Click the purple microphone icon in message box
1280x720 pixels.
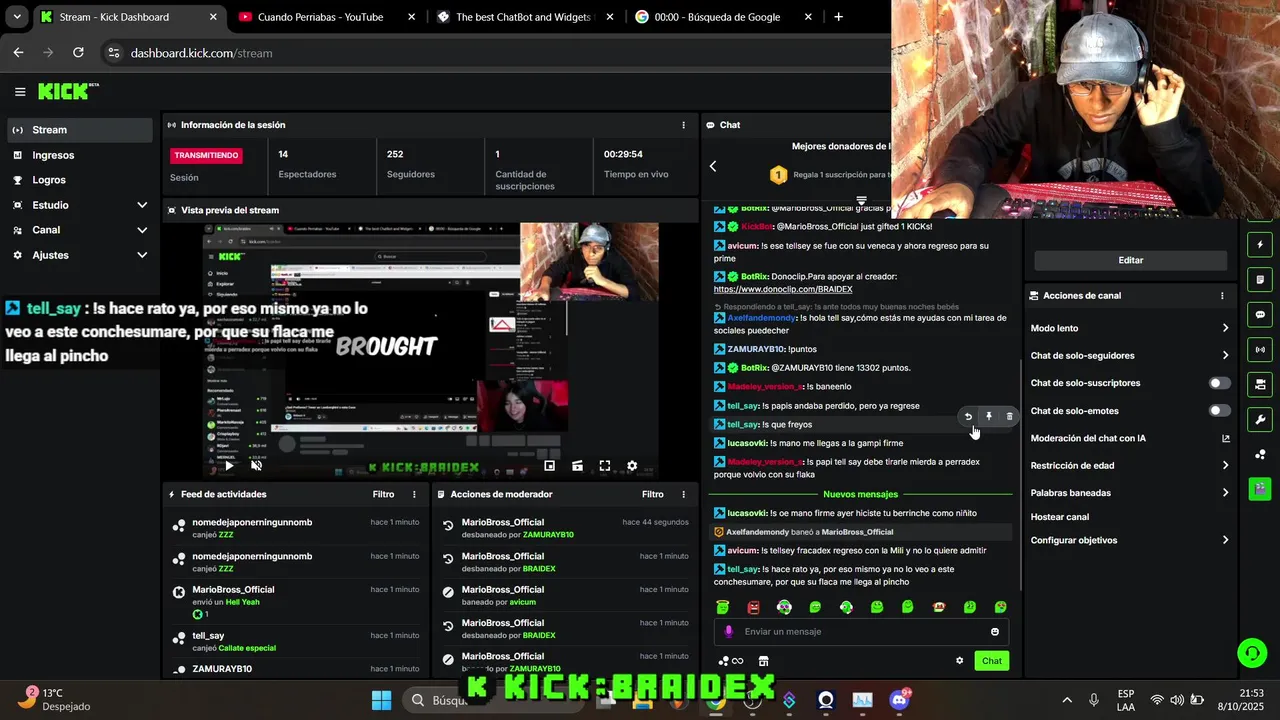pos(728,632)
